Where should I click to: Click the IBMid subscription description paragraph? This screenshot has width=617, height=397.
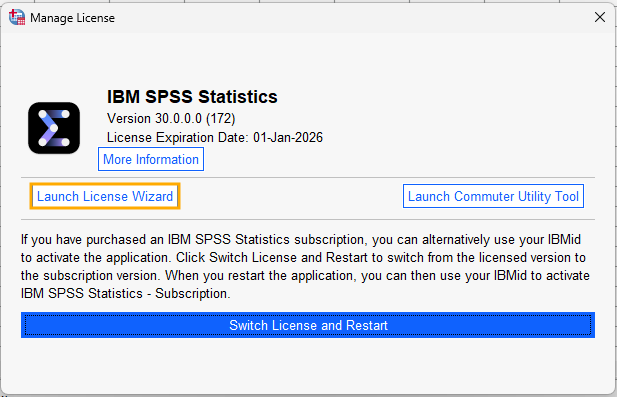[x=305, y=266]
